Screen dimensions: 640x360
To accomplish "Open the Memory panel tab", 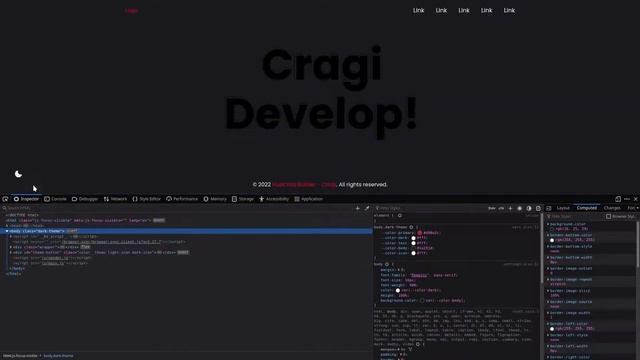I will (x=215, y=199).
